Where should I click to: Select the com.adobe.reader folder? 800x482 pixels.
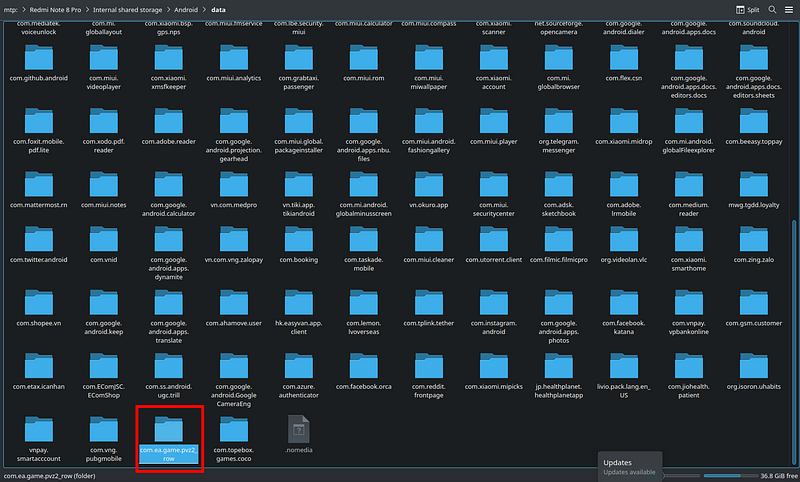click(169, 127)
